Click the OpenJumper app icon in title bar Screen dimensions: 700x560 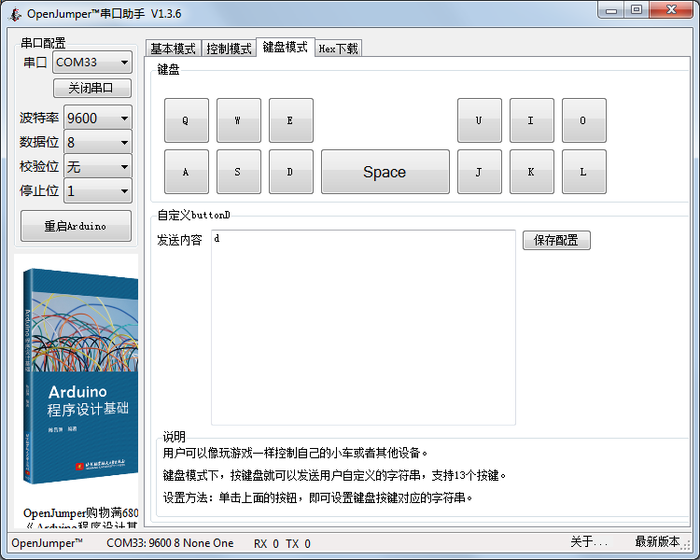[x=15, y=14]
